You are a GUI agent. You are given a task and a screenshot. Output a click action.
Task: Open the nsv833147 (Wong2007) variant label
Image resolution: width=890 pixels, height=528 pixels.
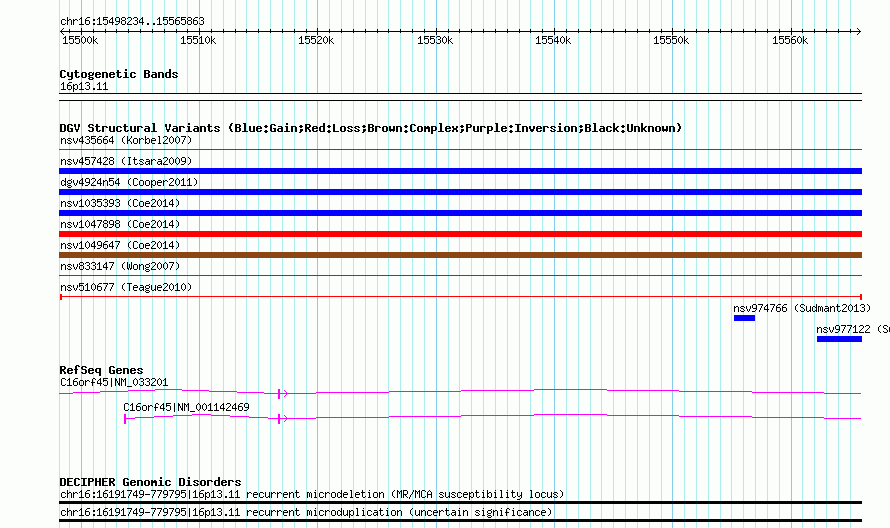pyautogui.click(x=120, y=266)
